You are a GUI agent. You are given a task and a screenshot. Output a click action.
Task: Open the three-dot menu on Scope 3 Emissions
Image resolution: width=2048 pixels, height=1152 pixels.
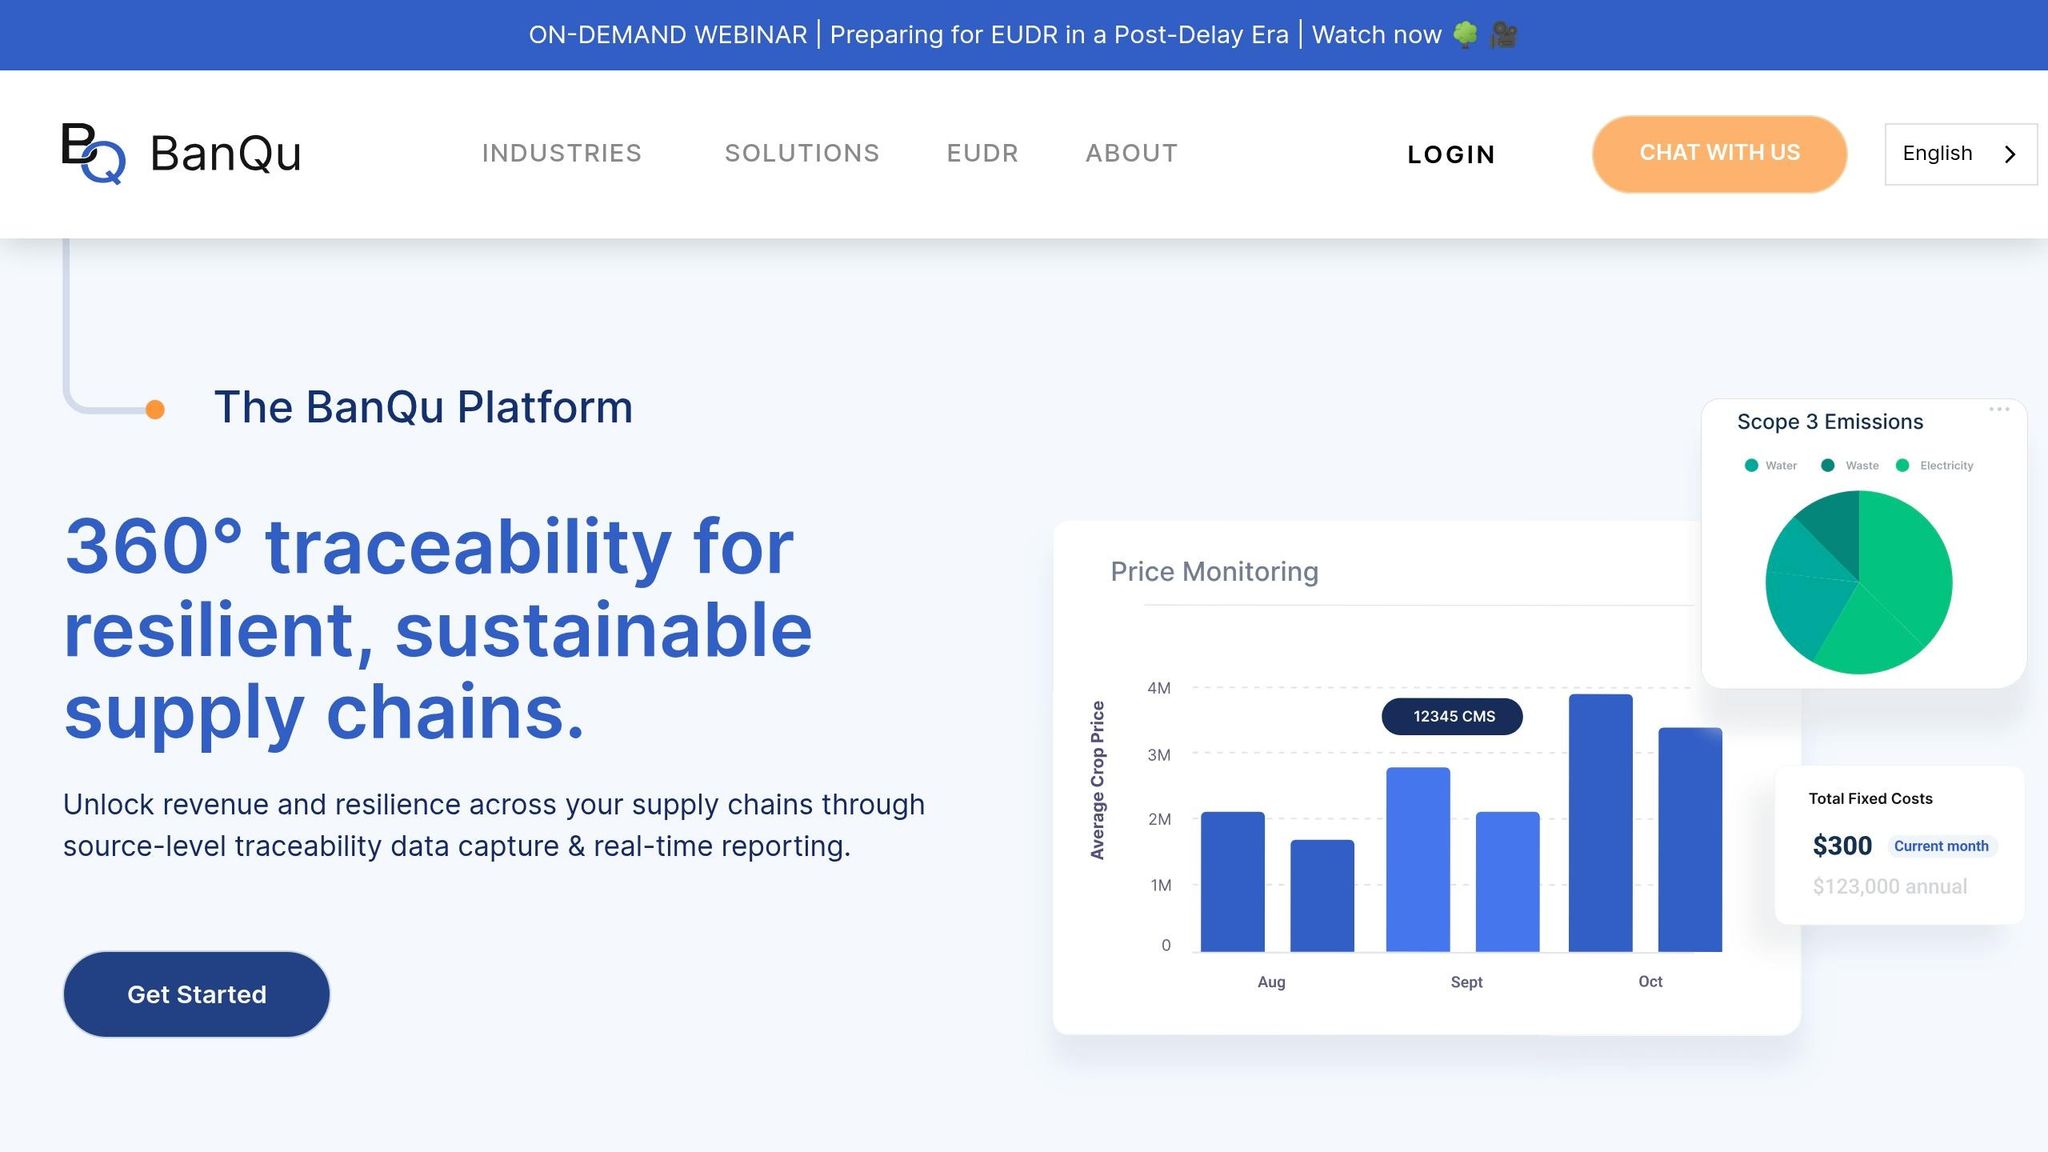click(1999, 409)
